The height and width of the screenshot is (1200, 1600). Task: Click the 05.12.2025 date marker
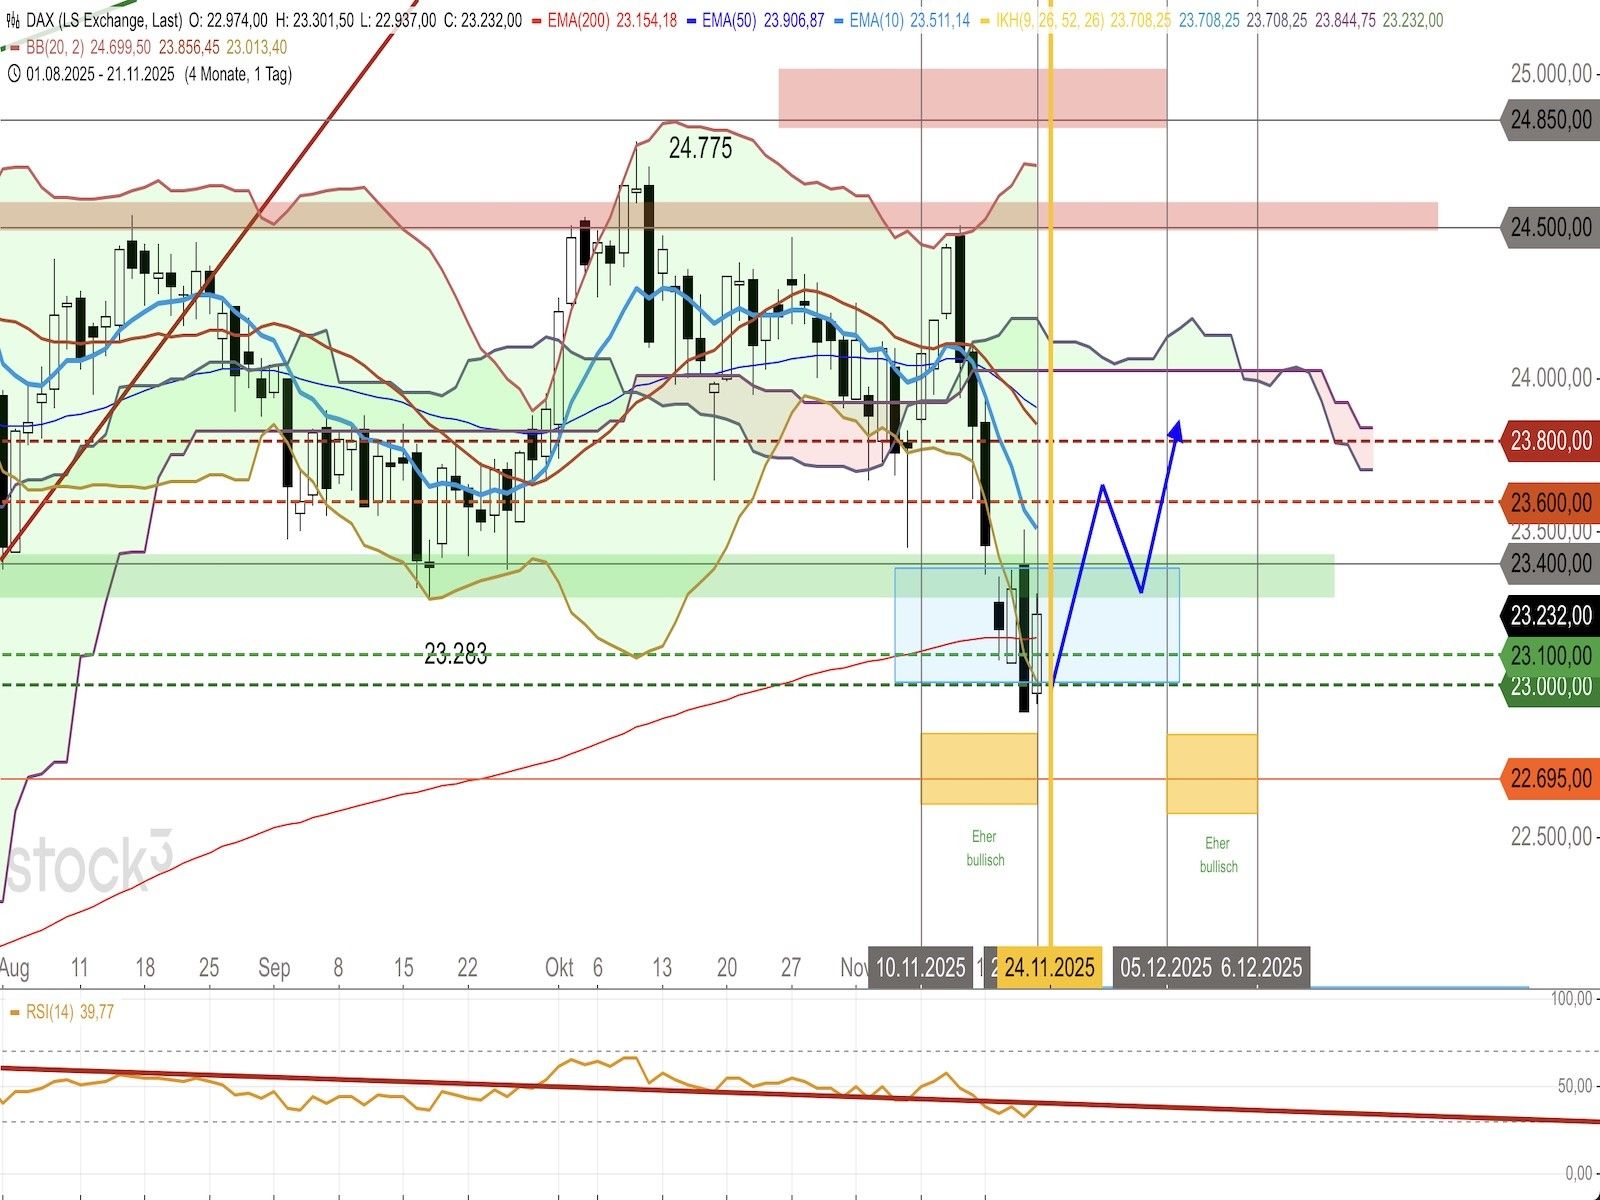coord(1165,967)
